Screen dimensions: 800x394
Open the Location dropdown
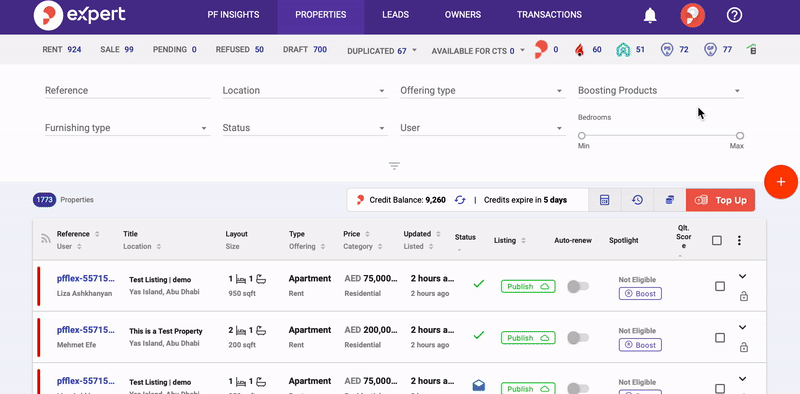point(305,90)
